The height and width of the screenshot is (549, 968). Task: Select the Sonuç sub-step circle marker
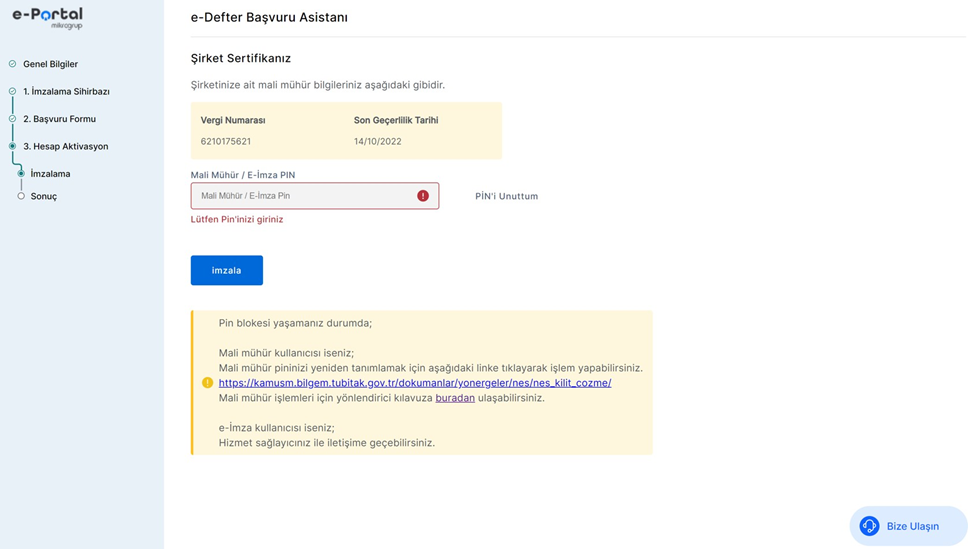[x=21, y=196]
